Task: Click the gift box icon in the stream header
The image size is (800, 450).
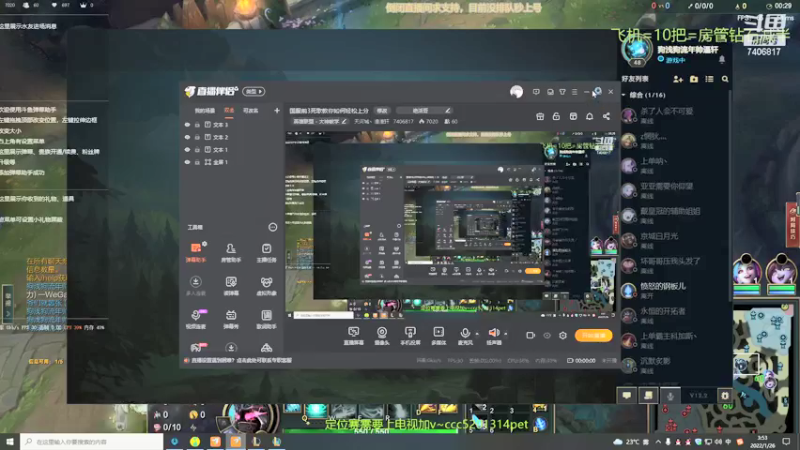Action: click(x=540, y=116)
